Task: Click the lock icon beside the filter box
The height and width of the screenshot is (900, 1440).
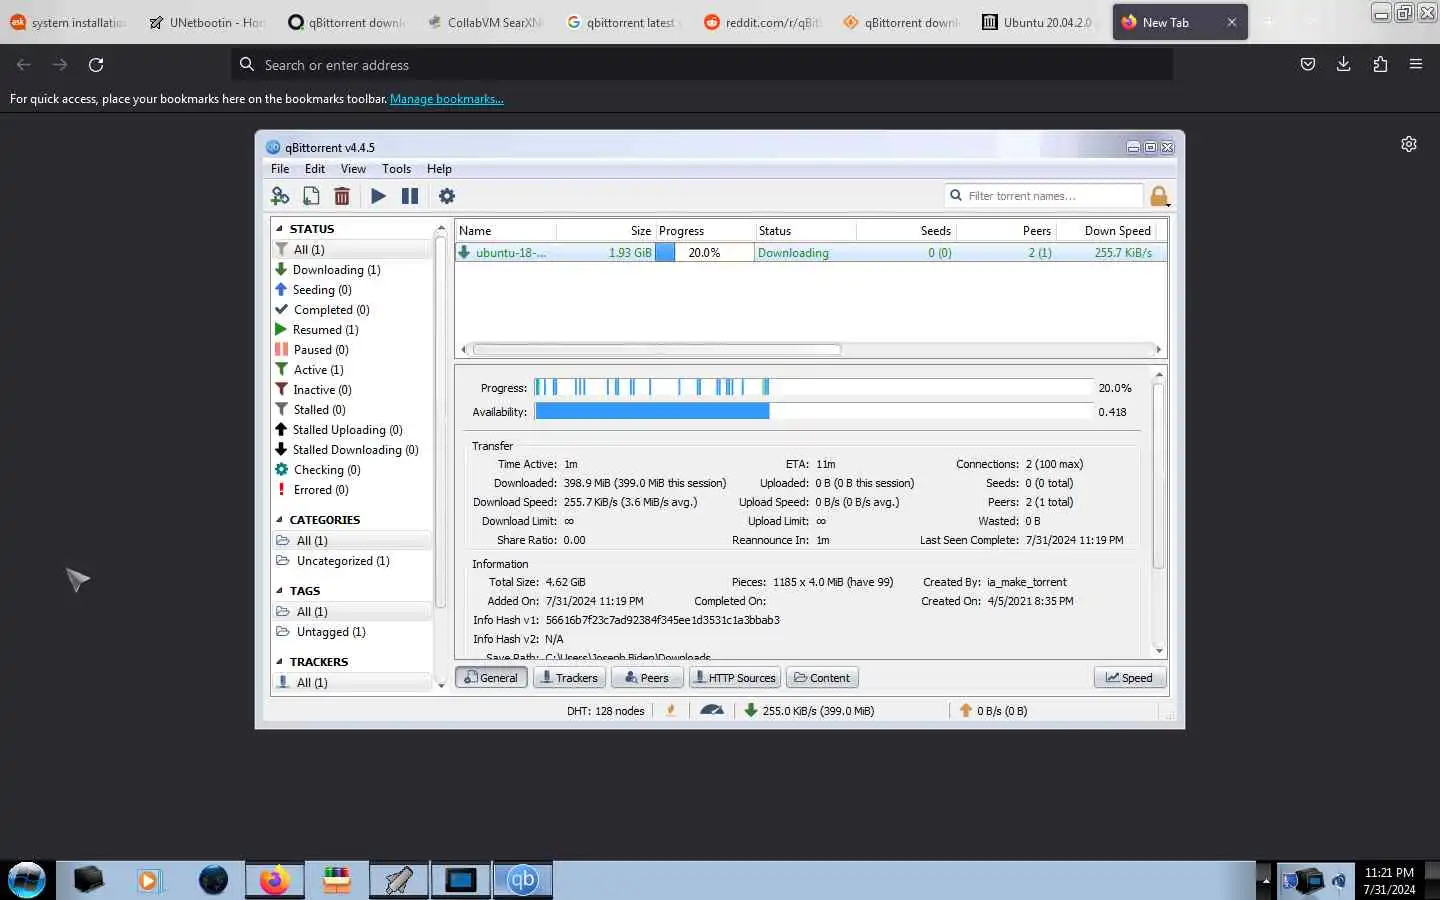Action: click(x=1159, y=196)
